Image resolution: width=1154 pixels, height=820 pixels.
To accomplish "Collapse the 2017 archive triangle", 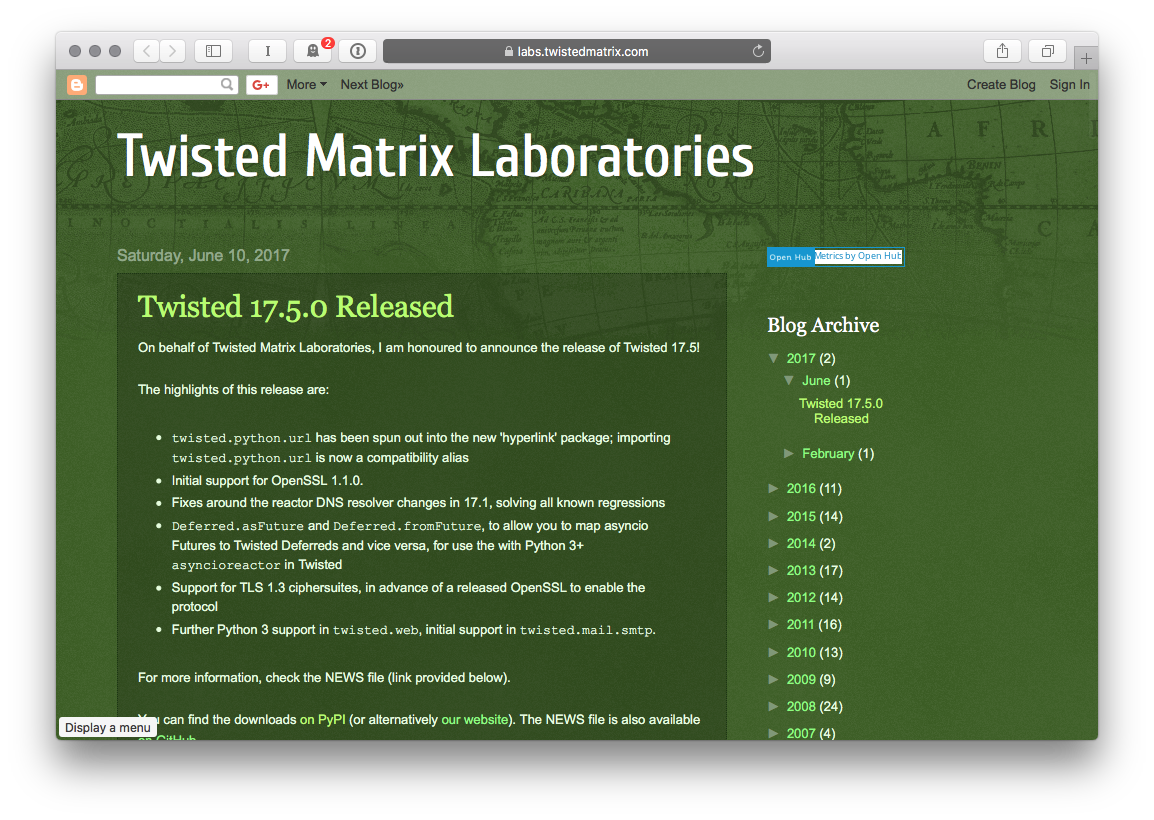I will click(774, 358).
